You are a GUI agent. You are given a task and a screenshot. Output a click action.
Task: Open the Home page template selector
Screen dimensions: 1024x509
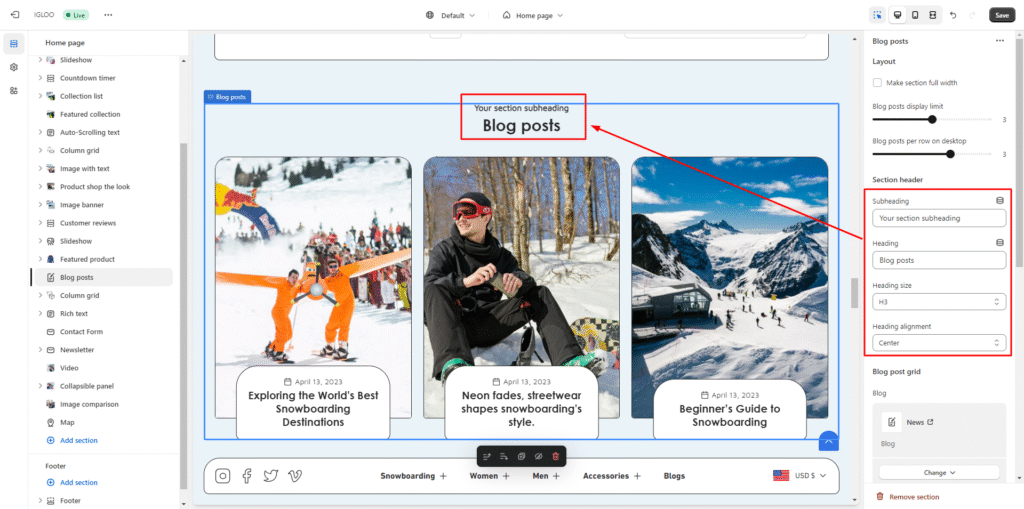[x=532, y=15]
